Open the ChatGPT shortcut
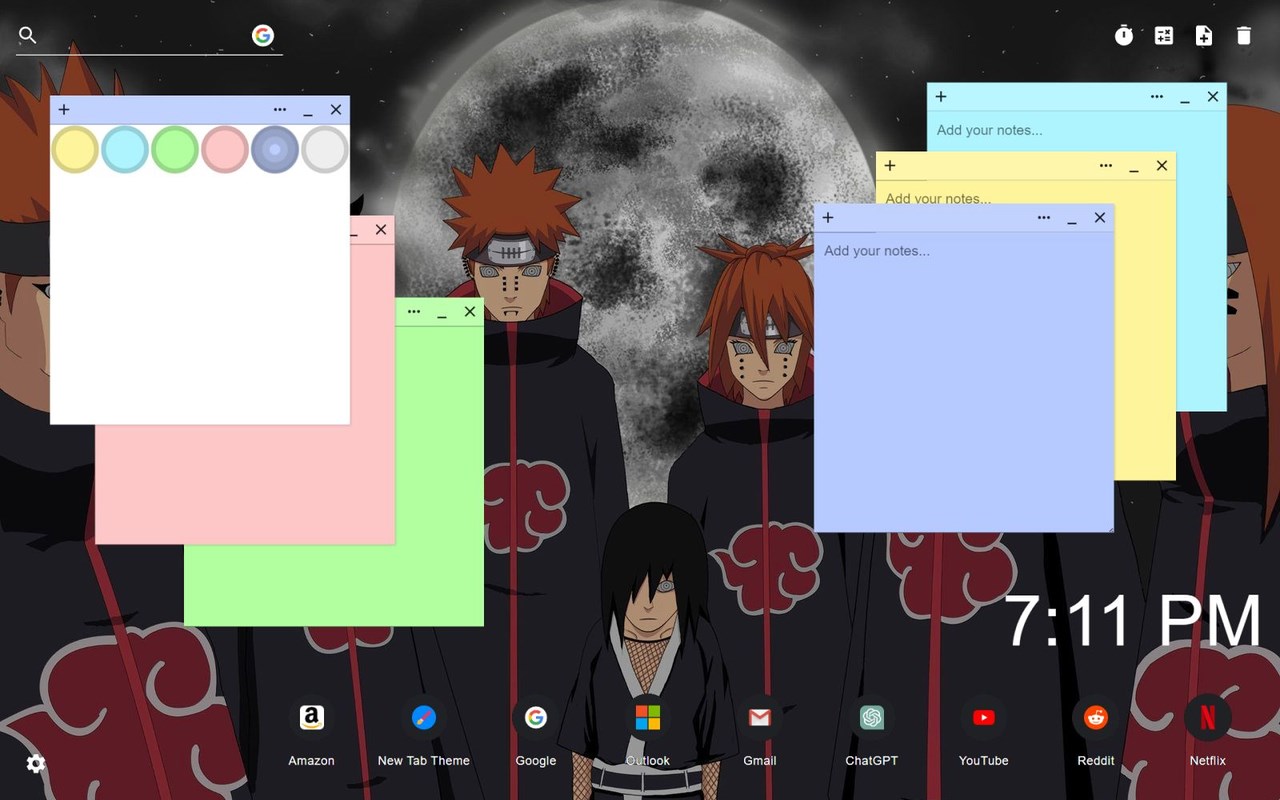This screenshot has width=1280, height=800. [x=871, y=718]
